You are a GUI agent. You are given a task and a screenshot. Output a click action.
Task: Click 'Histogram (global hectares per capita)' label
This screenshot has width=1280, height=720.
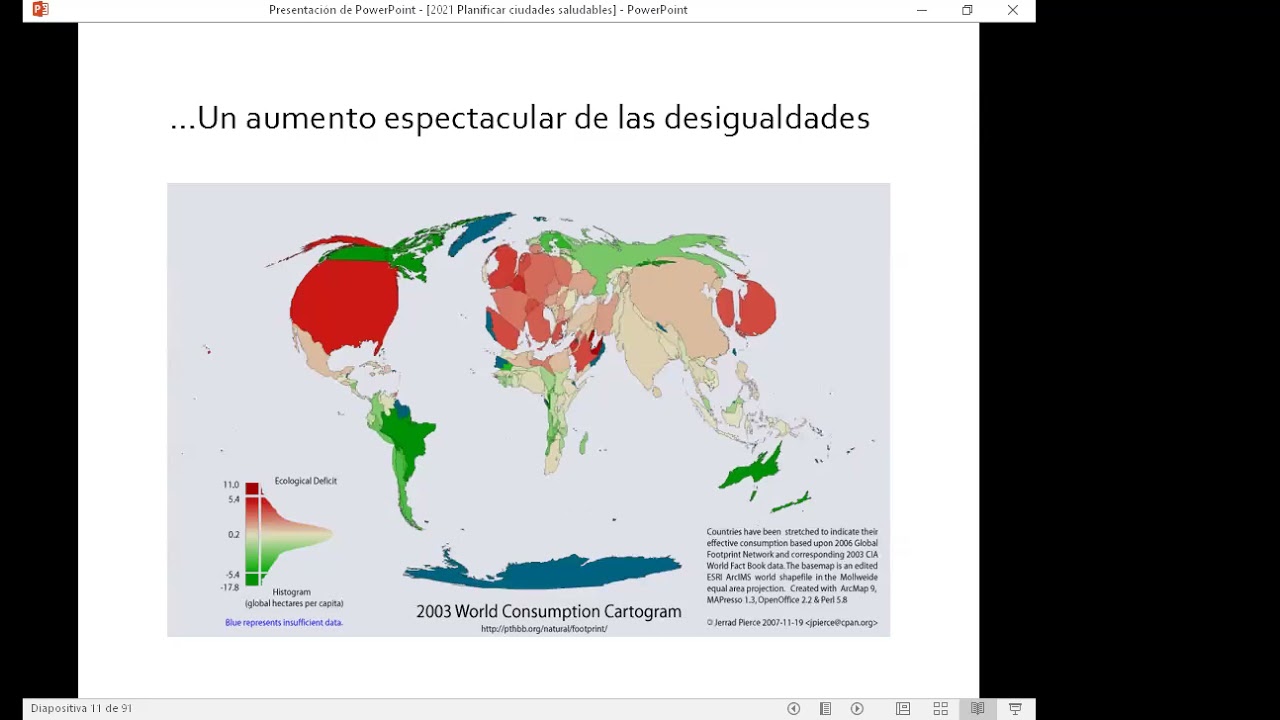click(x=294, y=598)
